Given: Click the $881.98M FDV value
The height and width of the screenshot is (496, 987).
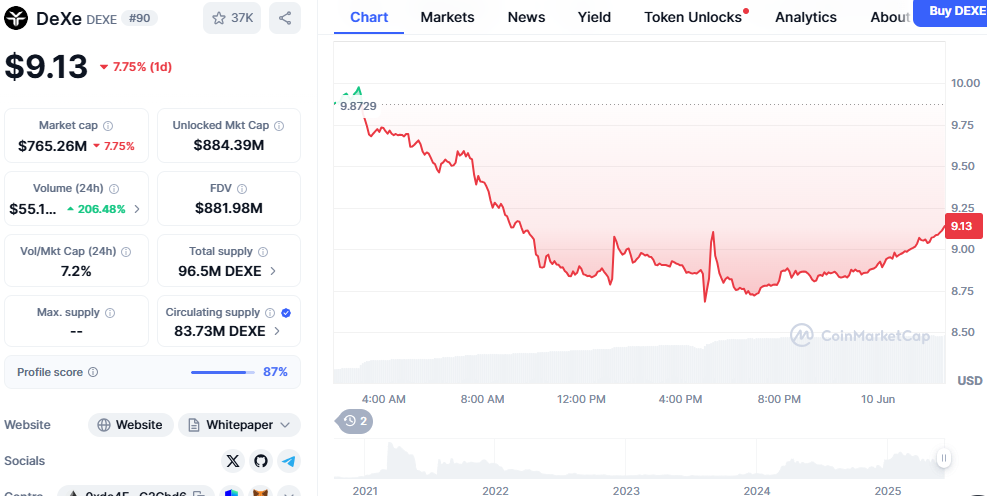Looking at the screenshot, I should 228,208.
